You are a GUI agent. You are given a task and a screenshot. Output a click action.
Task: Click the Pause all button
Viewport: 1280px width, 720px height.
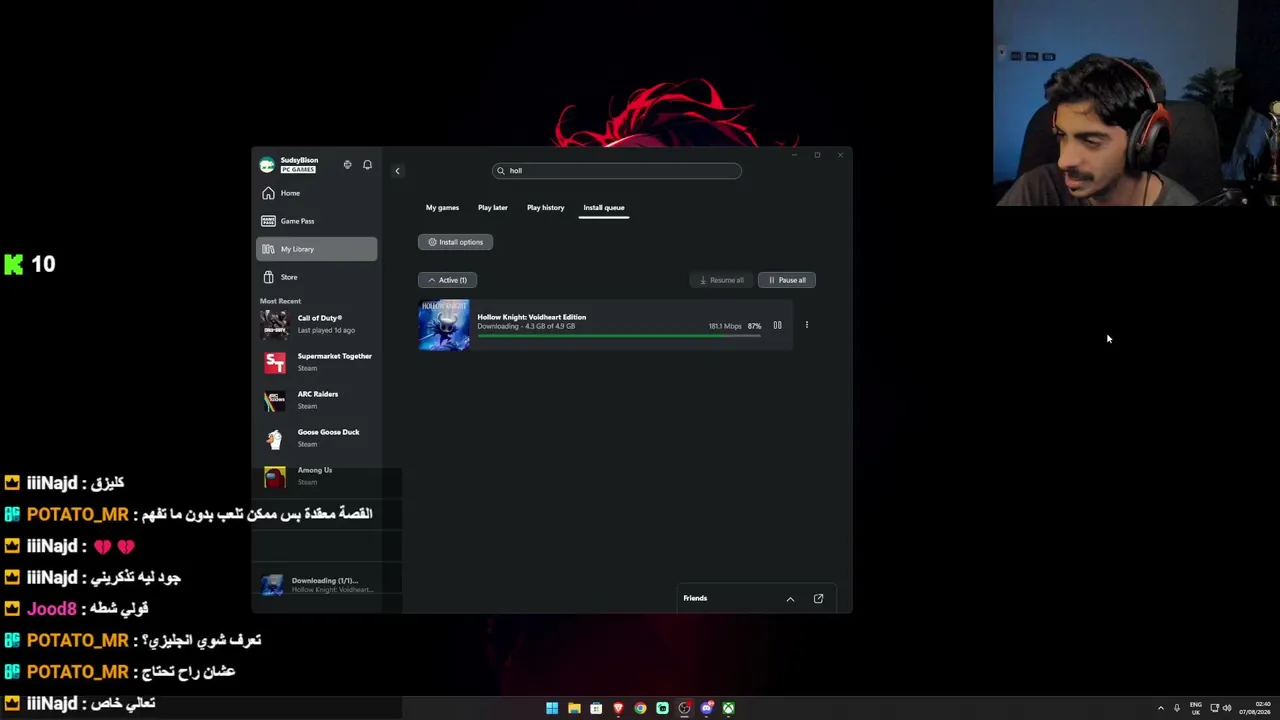787,280
